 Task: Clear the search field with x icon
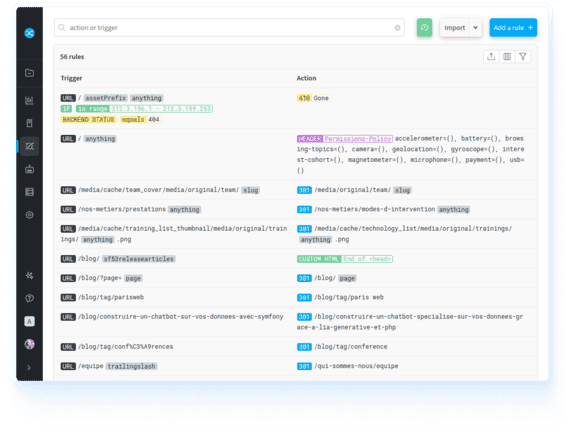(x=397, y=28)
